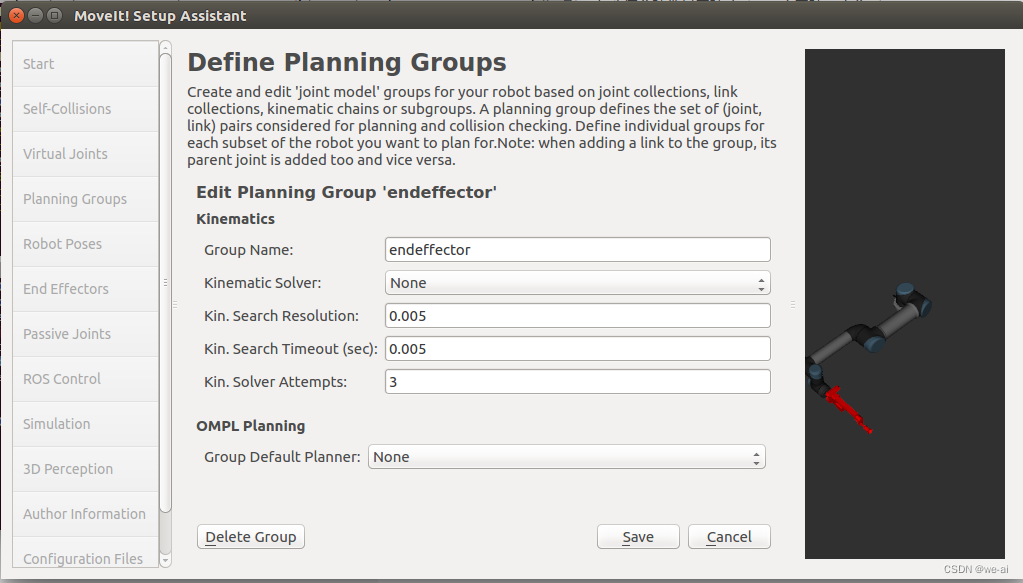This screenshot has height=583, width=1023.
Task: Click the OMPL Planning section label
Action: 251,426
